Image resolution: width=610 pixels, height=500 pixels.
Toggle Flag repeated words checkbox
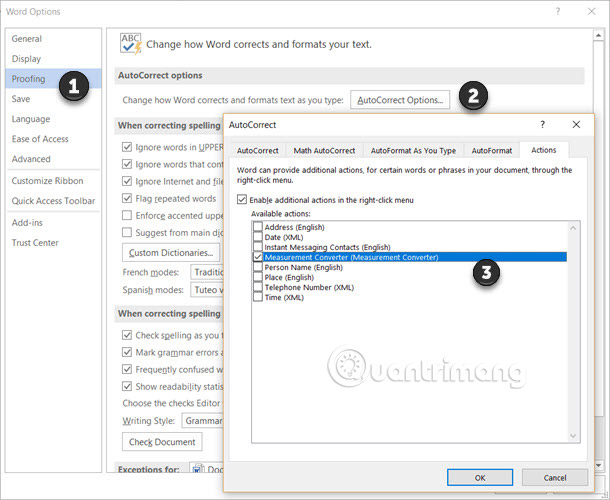[x=127, y=198]
